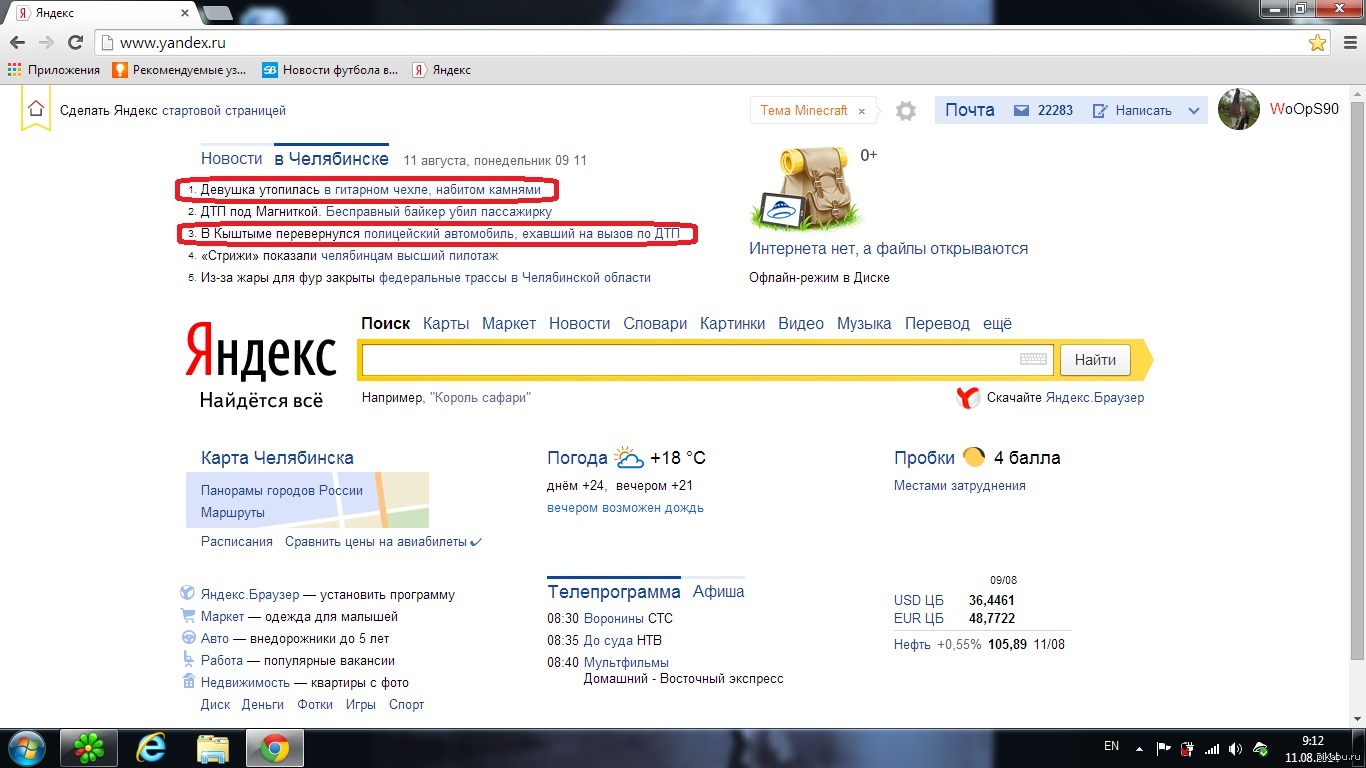Open the Телепрограмма tab
The image size is (1366, 768).
[x=614, y=592]
